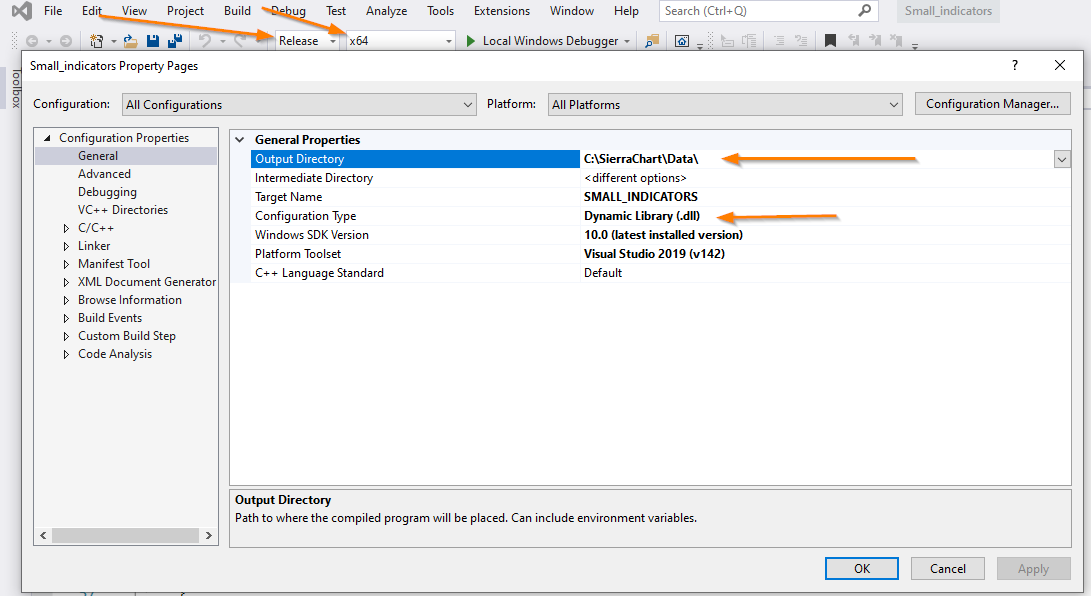Click the search magnifier icon
Viewport: 1091px width, 596px height.
click(x=864, y=10)
